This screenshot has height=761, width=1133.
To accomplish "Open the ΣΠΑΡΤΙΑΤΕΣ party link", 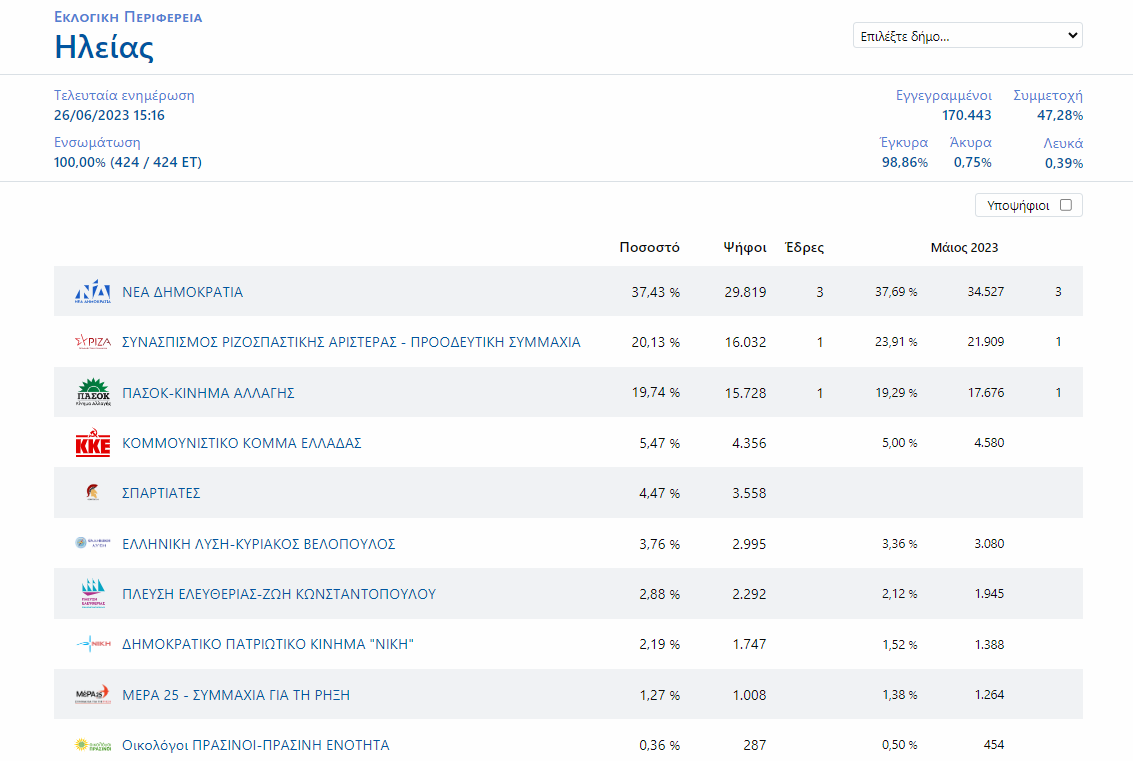I will point(161,493).
